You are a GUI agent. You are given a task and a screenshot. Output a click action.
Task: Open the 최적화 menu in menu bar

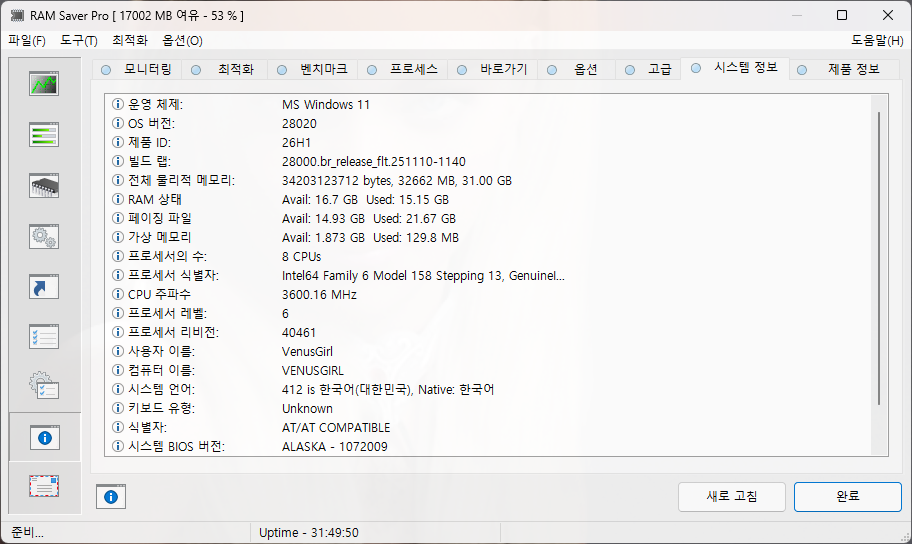(x=130, y=41)
